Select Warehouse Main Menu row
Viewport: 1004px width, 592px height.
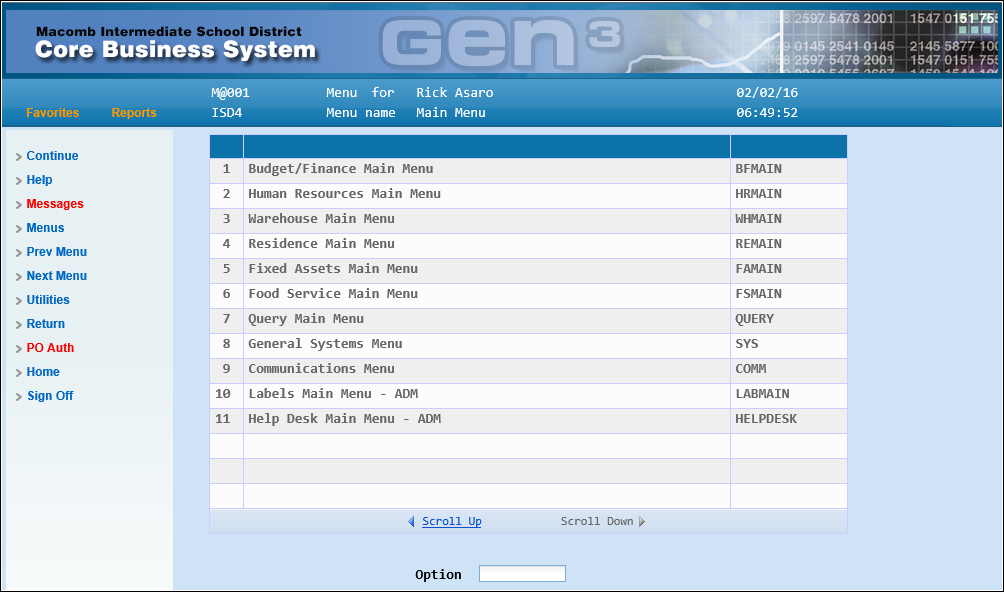(x=528, y=220)
